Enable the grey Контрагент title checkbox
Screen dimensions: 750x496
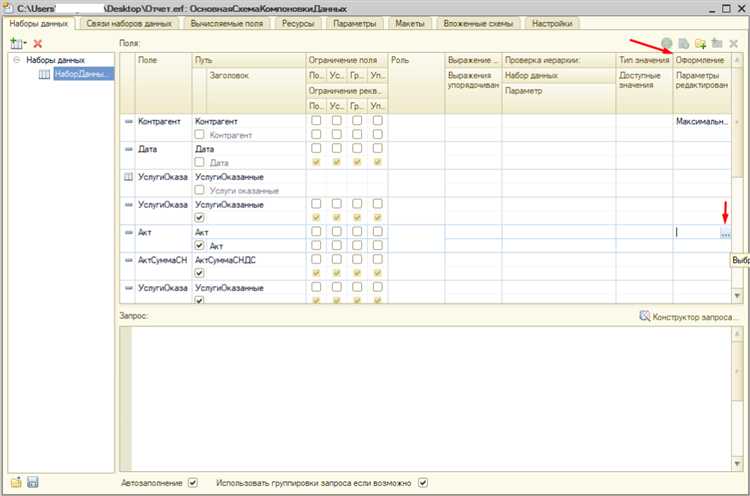pyautogui.click(x=199, y=134)
